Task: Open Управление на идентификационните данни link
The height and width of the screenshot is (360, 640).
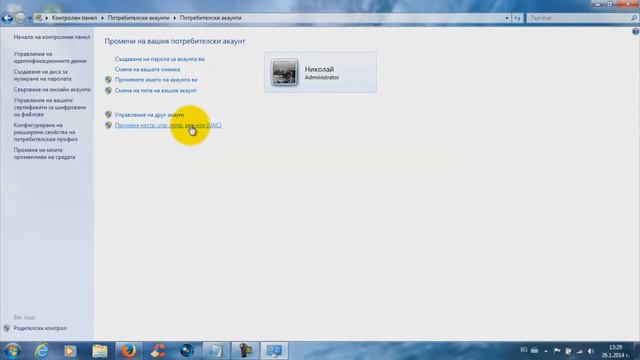Action: [x=50, y=57]
